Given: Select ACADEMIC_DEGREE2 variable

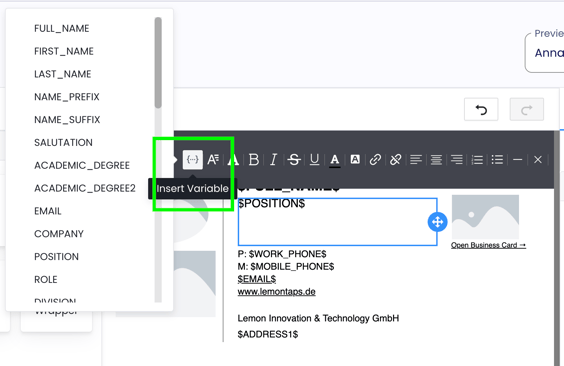Looking at the screenshot, I should pyautogui.click(x=85, y=188).
